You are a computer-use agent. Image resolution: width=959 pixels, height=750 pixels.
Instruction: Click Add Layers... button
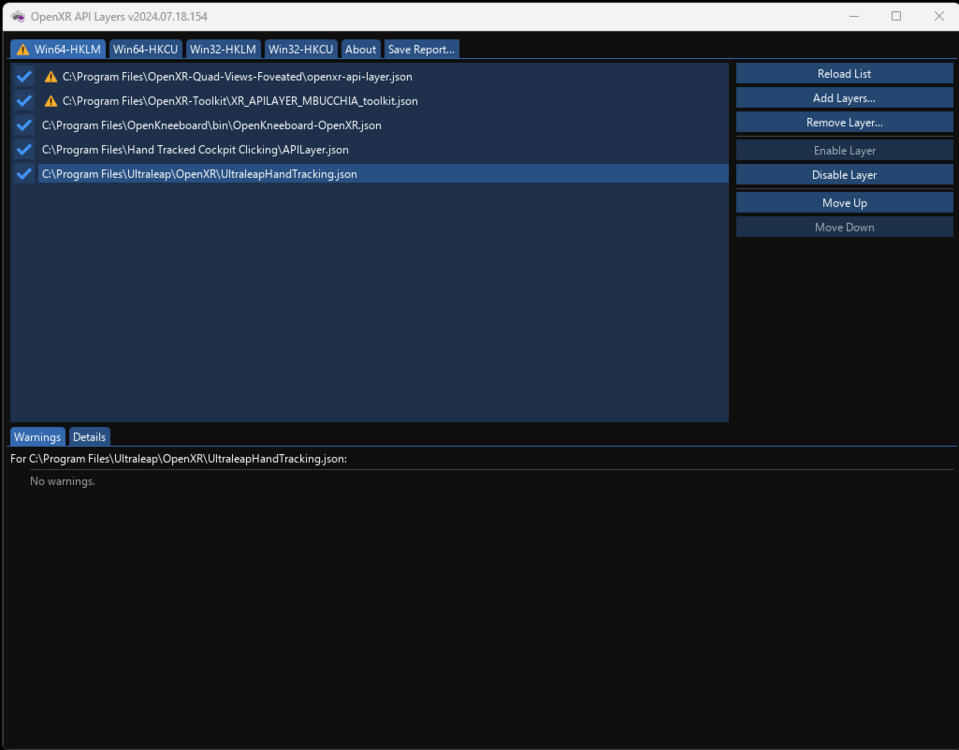tap(844, 98)
